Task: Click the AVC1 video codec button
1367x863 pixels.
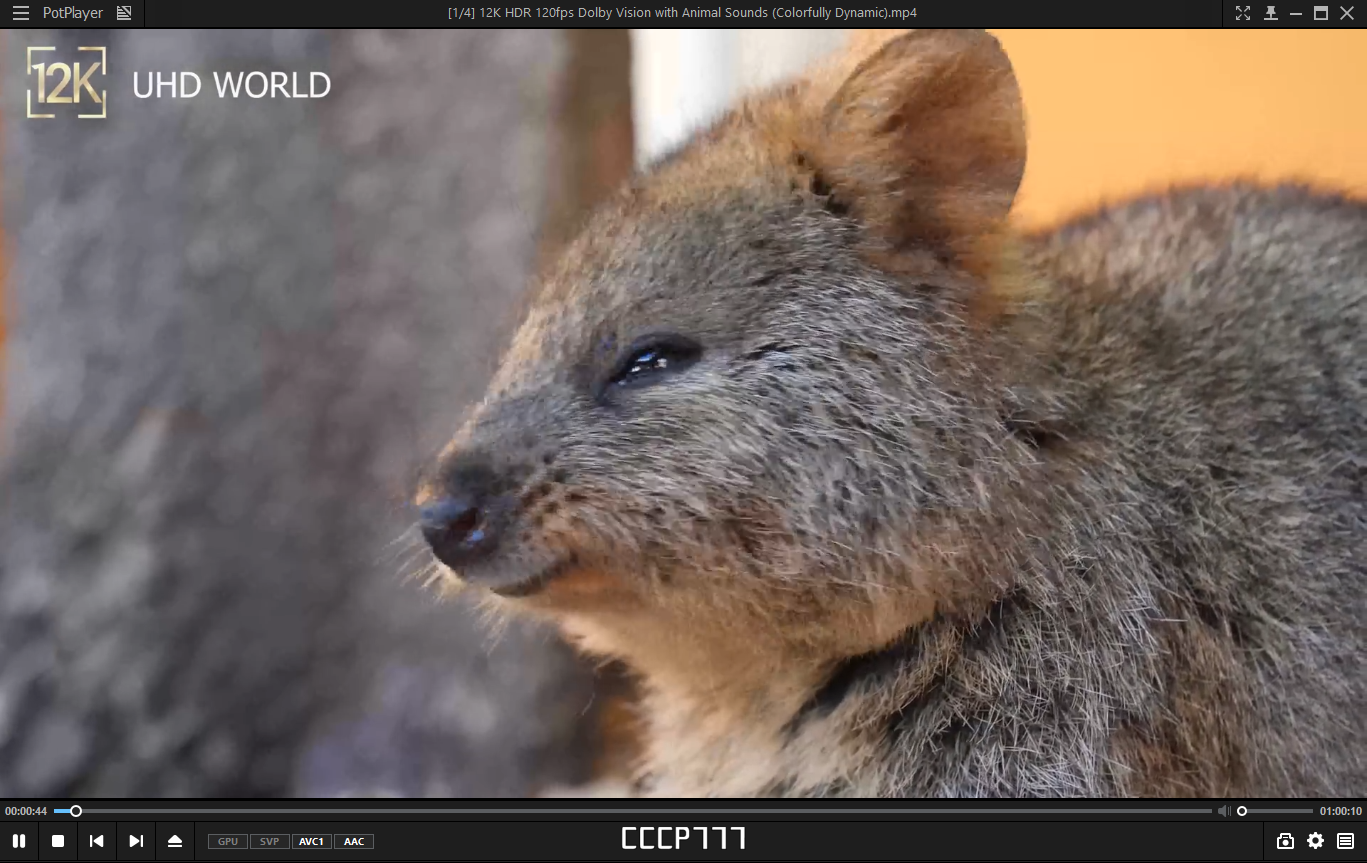Action: tap(311, 842)
